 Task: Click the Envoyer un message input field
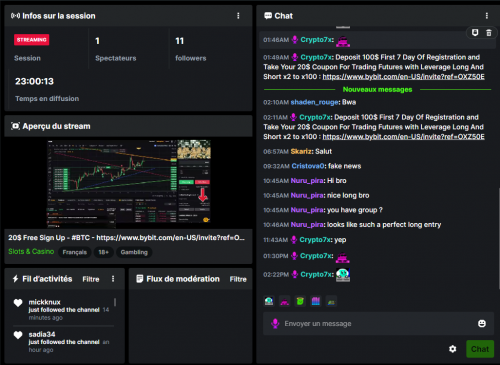click(x=378, y=323)
